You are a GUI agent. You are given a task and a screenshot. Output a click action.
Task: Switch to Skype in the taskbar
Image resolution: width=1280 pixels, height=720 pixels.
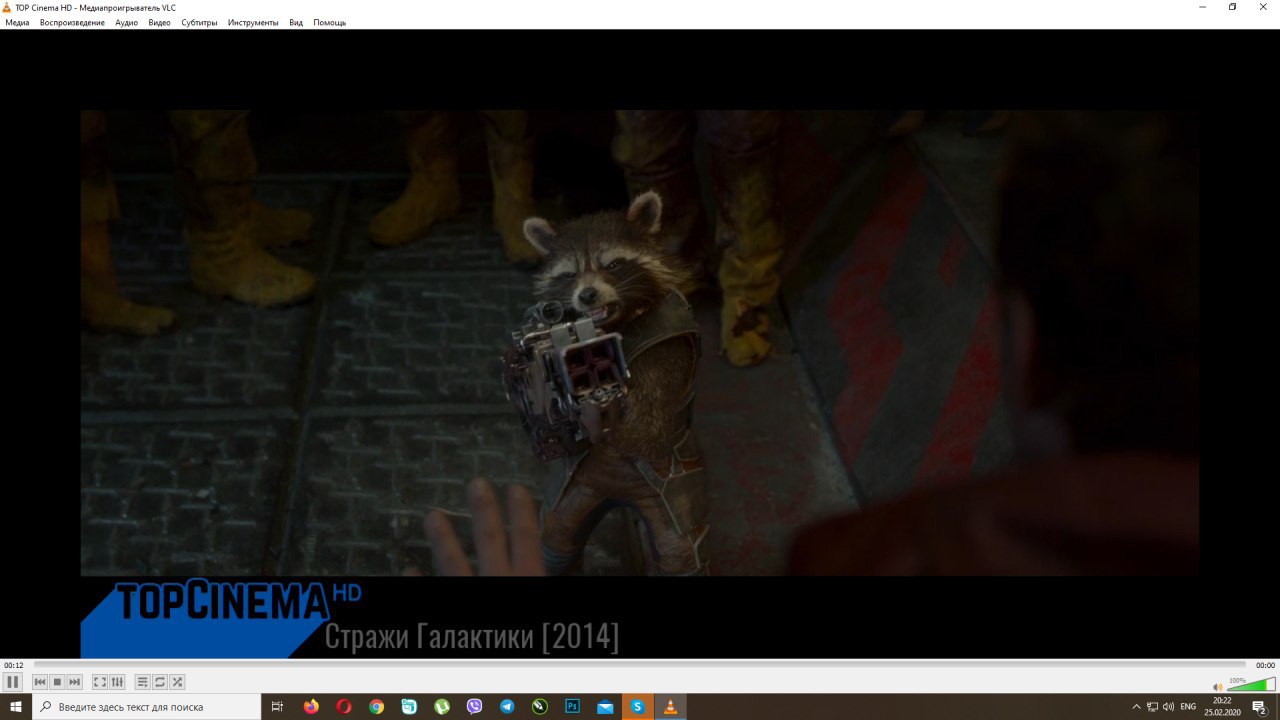[637, 707]
